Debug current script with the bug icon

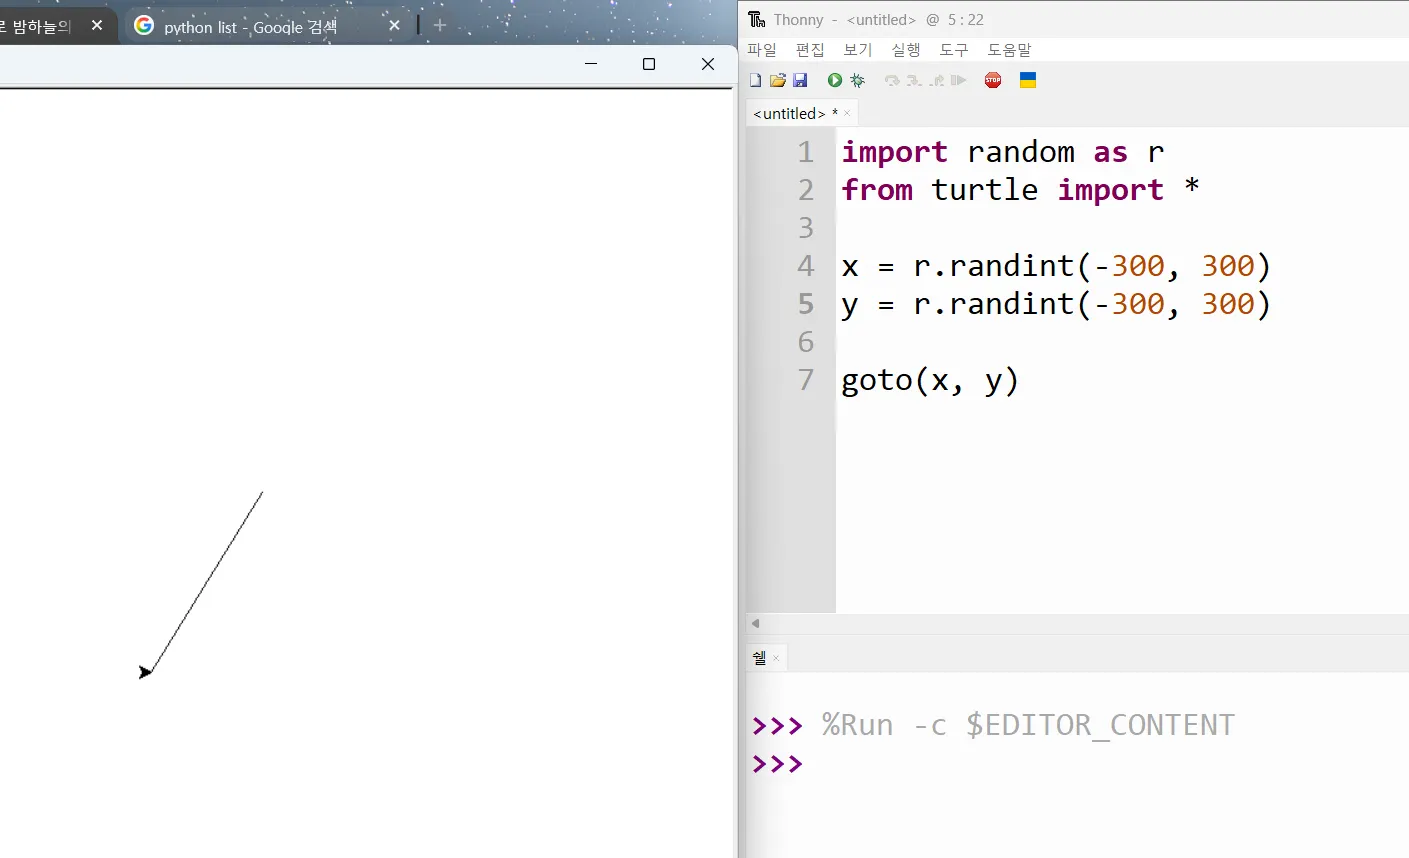858,80
